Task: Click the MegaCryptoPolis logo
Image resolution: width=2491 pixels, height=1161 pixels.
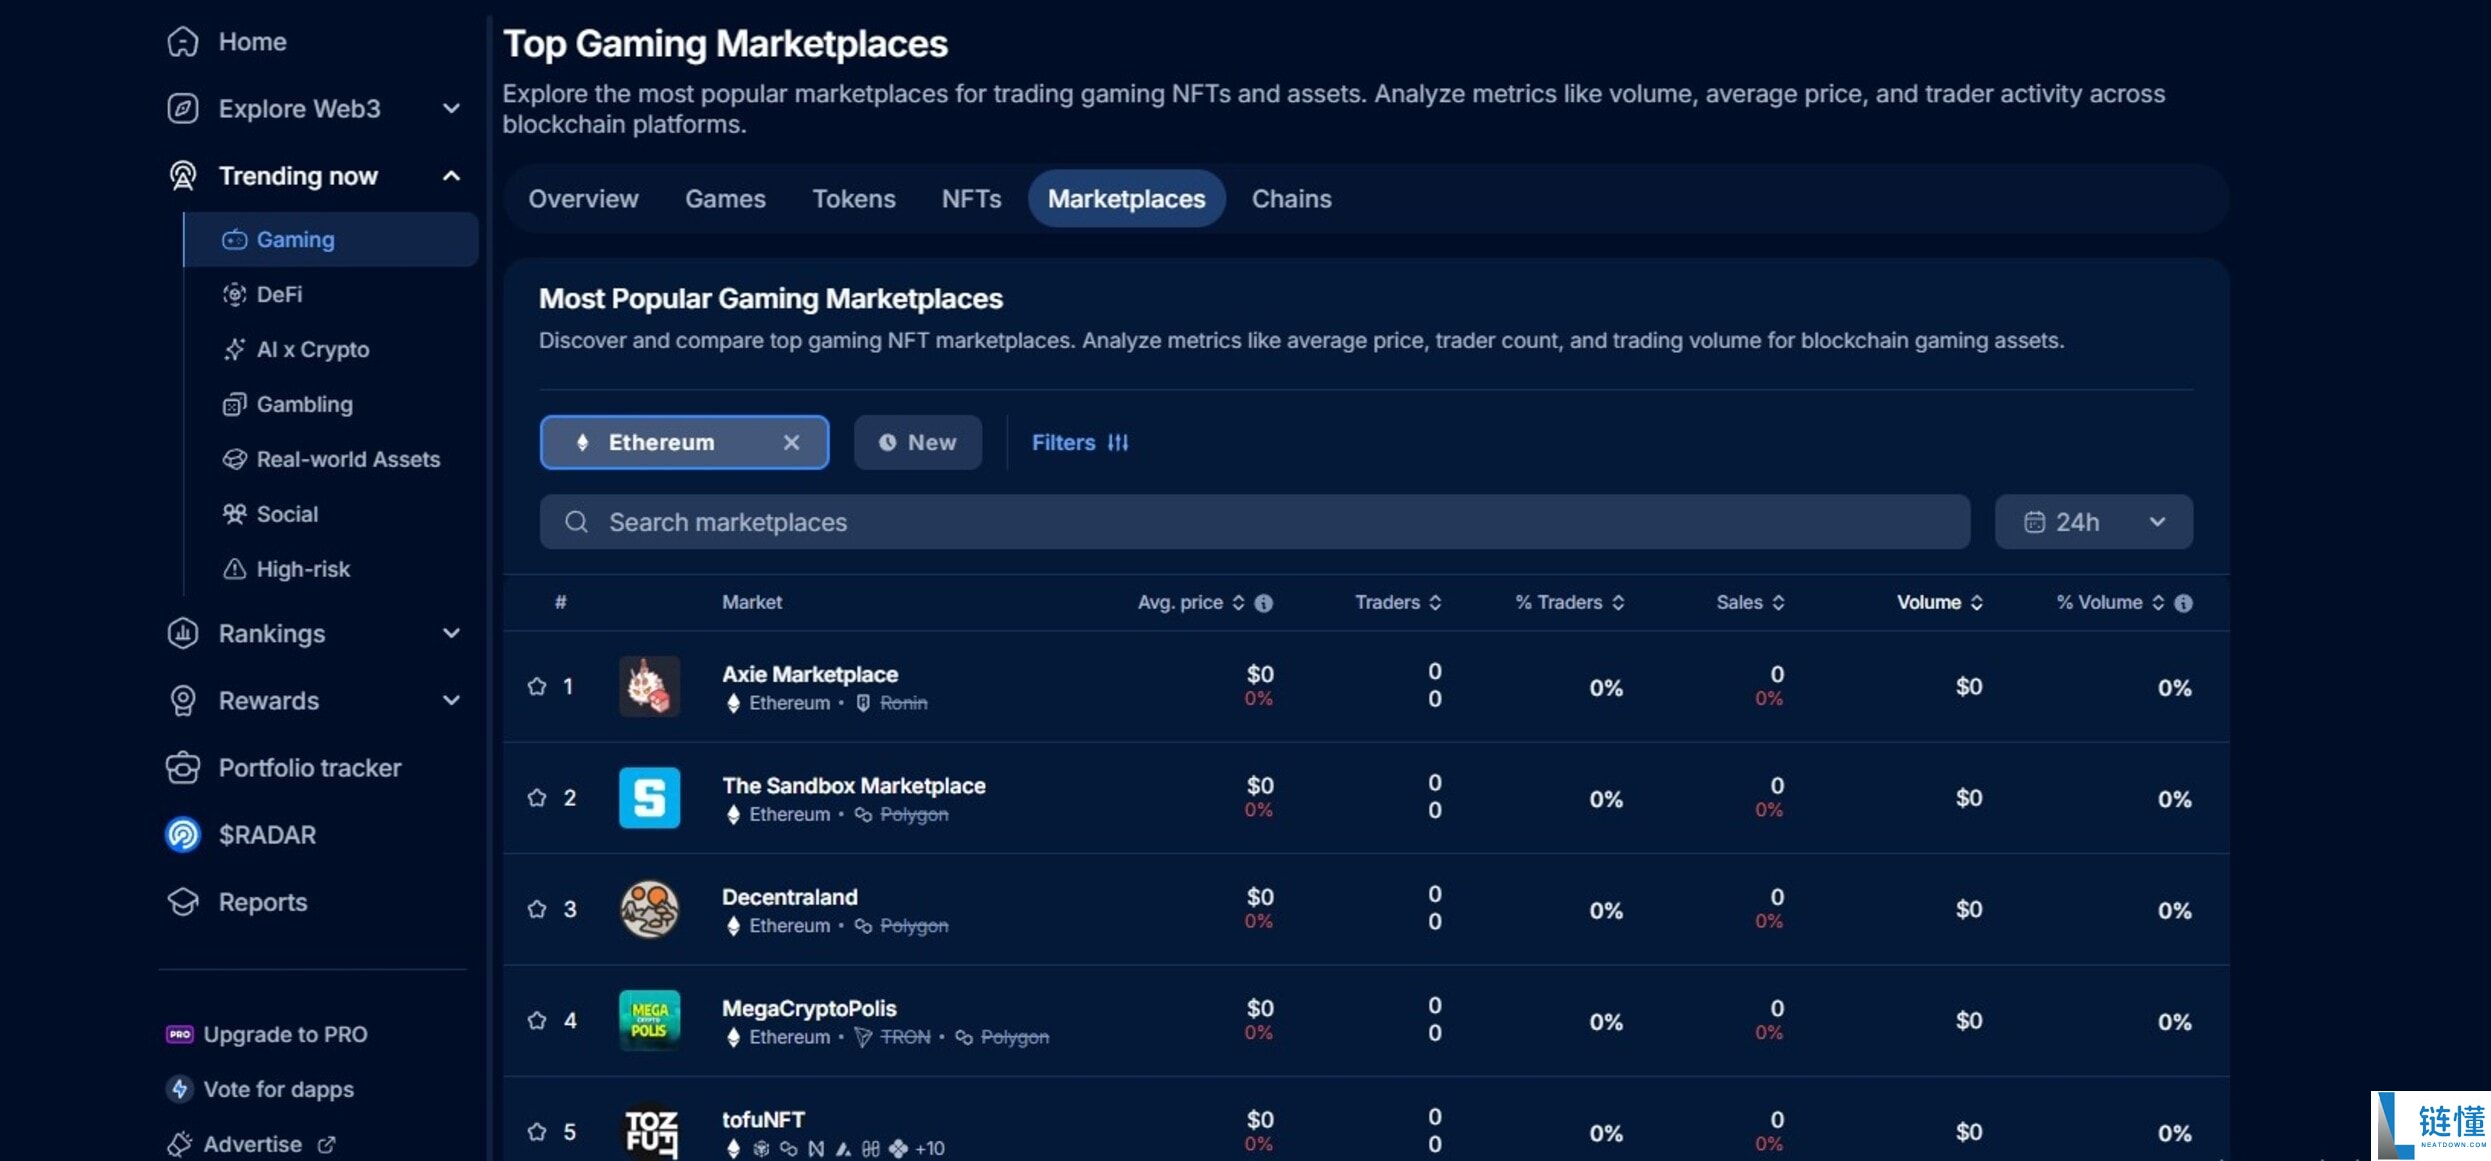Action: (649, 1020)
